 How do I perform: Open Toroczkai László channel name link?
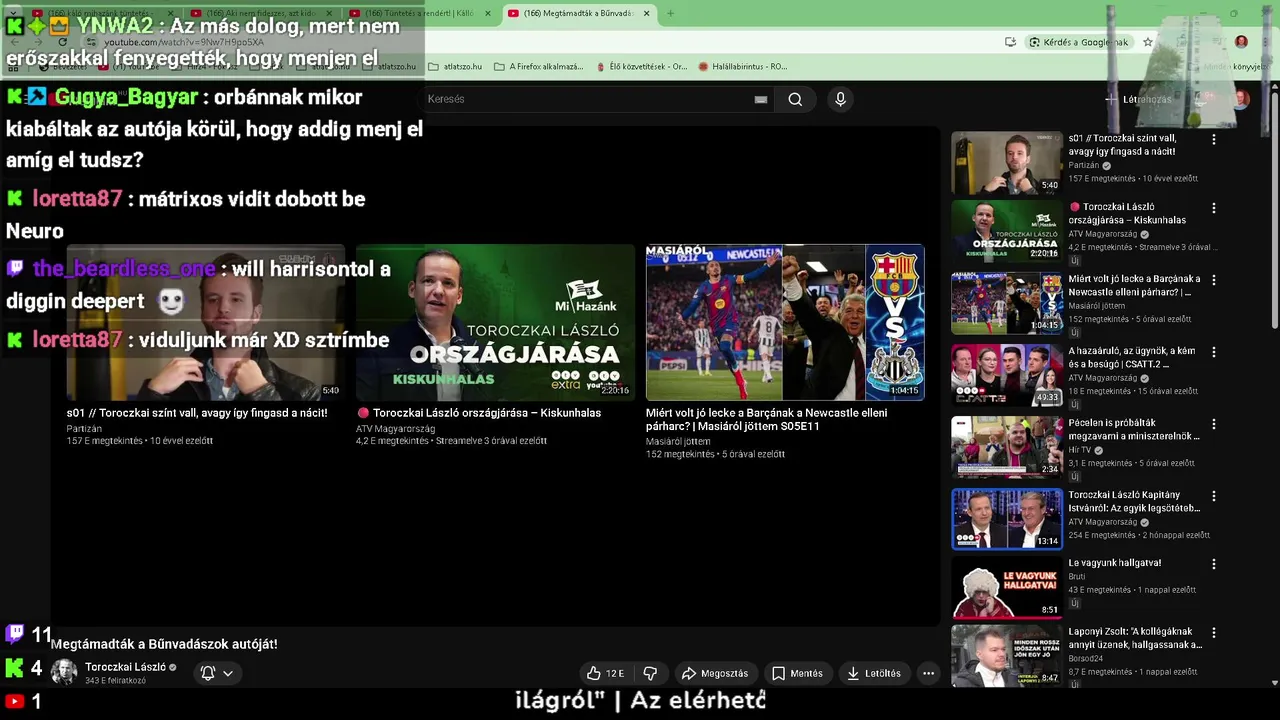click(x=125, y=667)
